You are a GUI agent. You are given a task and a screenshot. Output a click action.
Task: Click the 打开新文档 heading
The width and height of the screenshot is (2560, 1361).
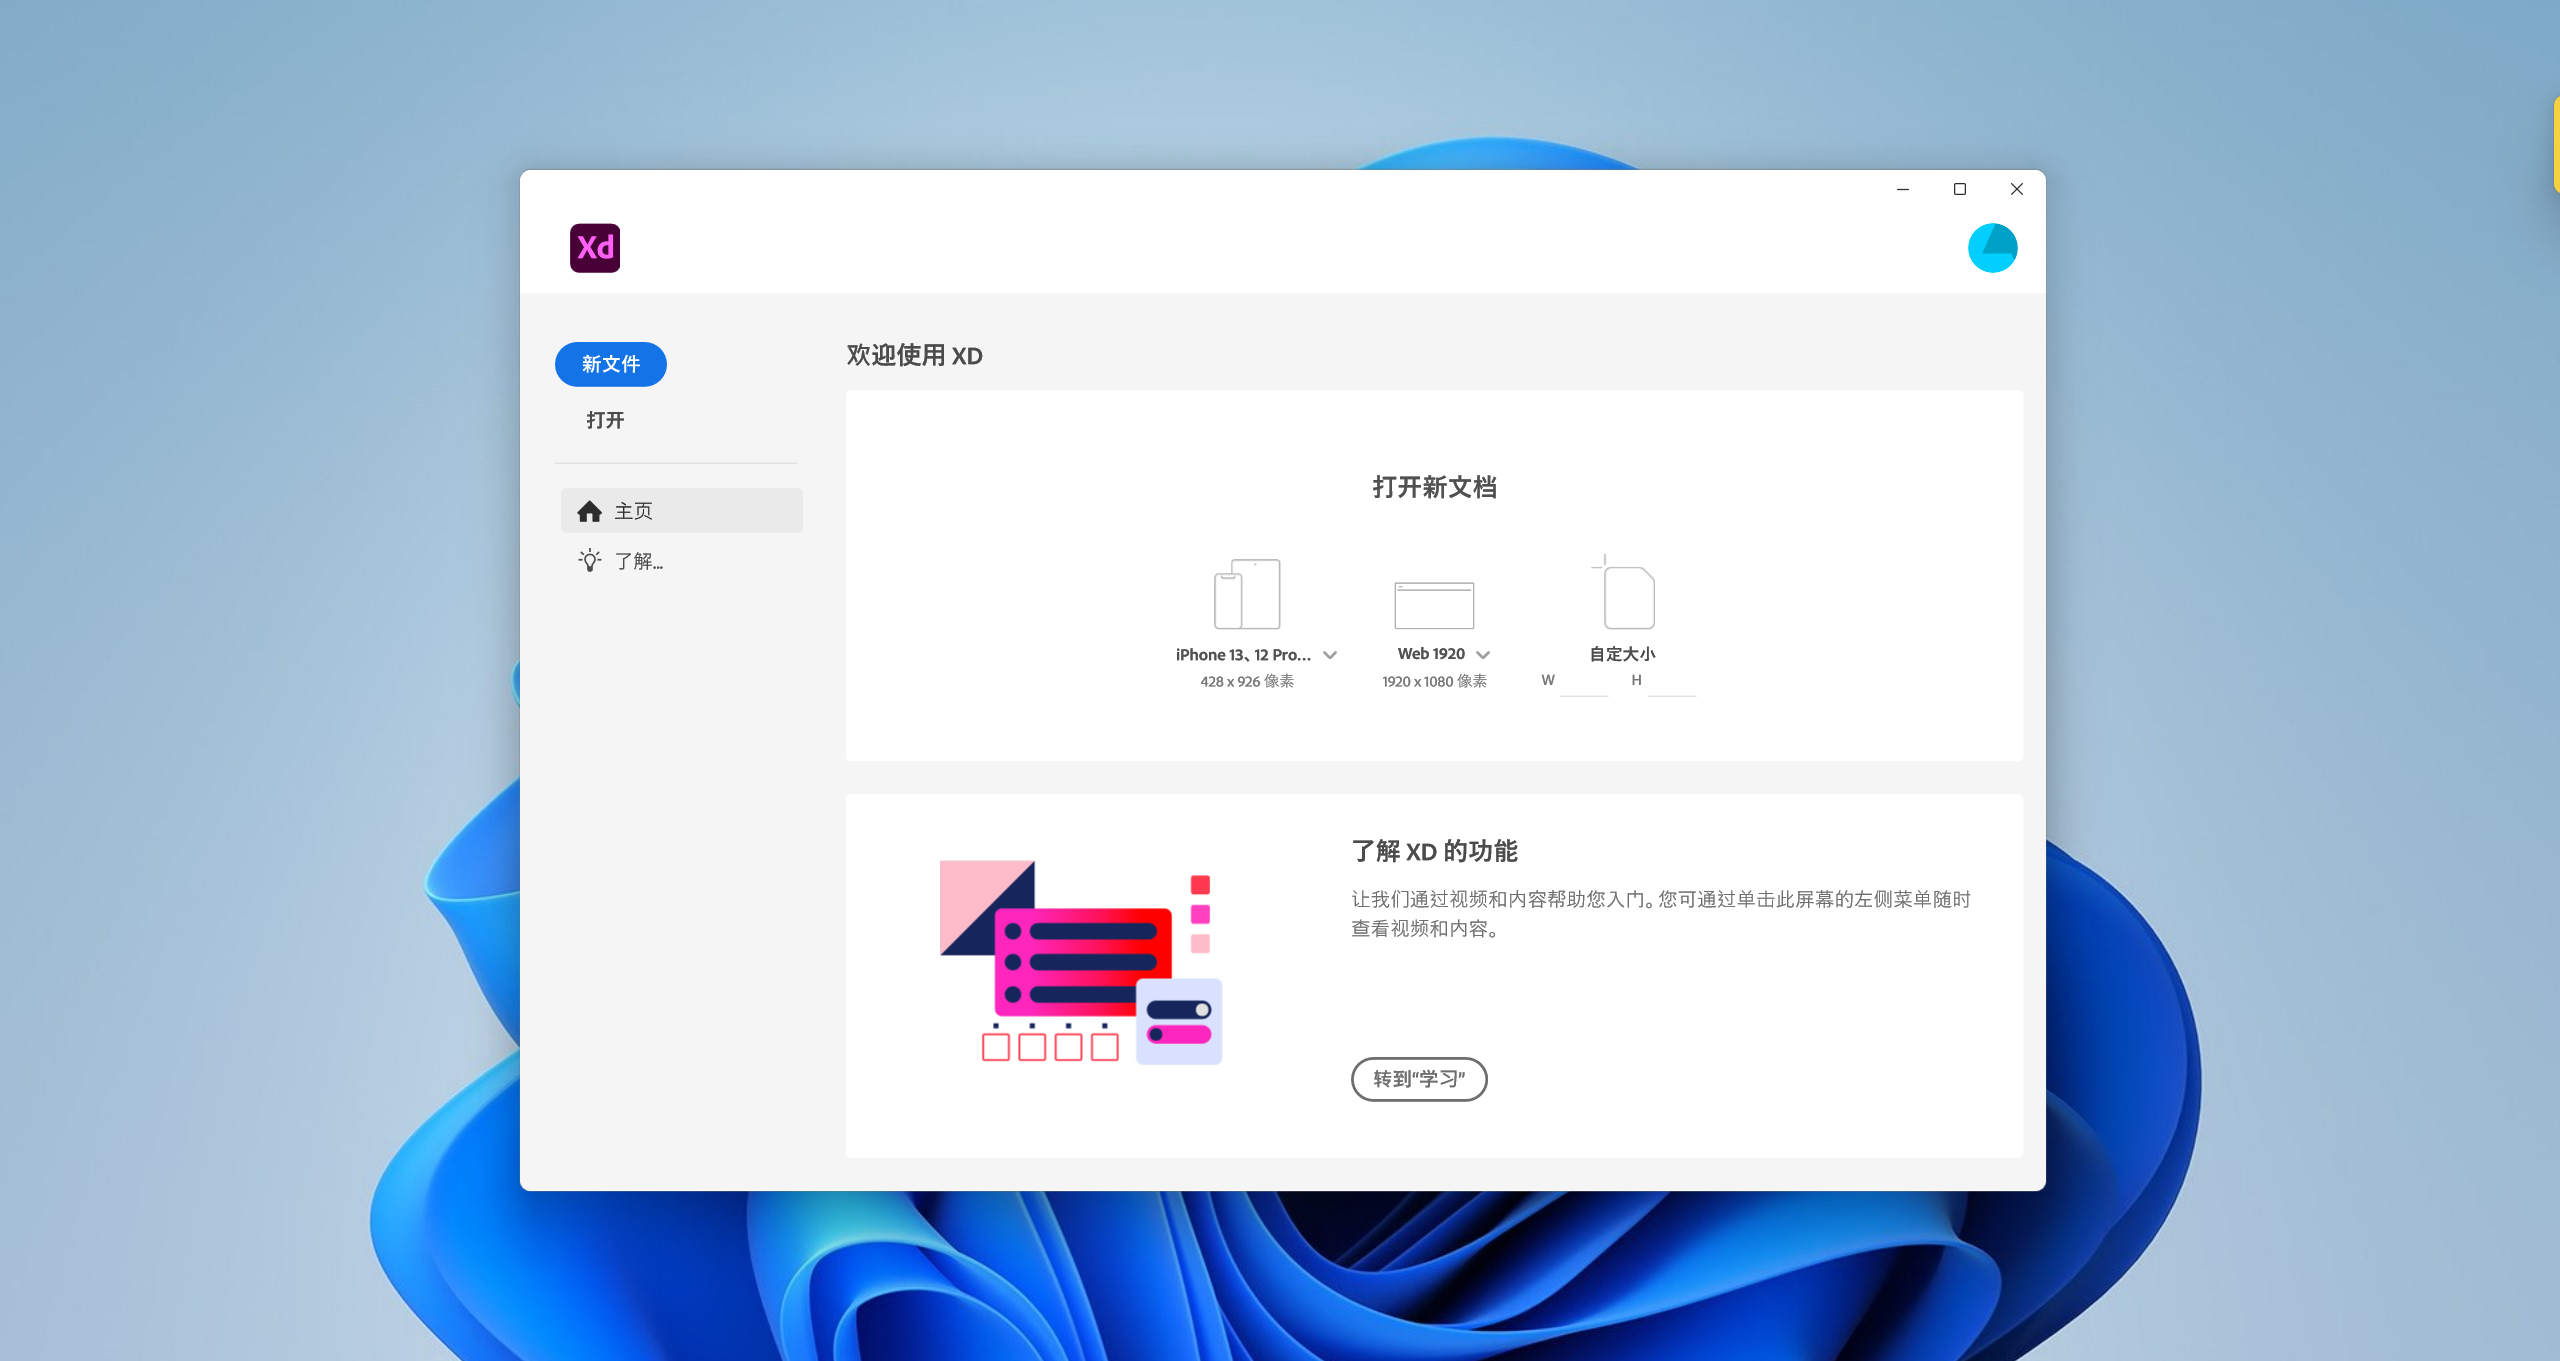(1434, 487)
